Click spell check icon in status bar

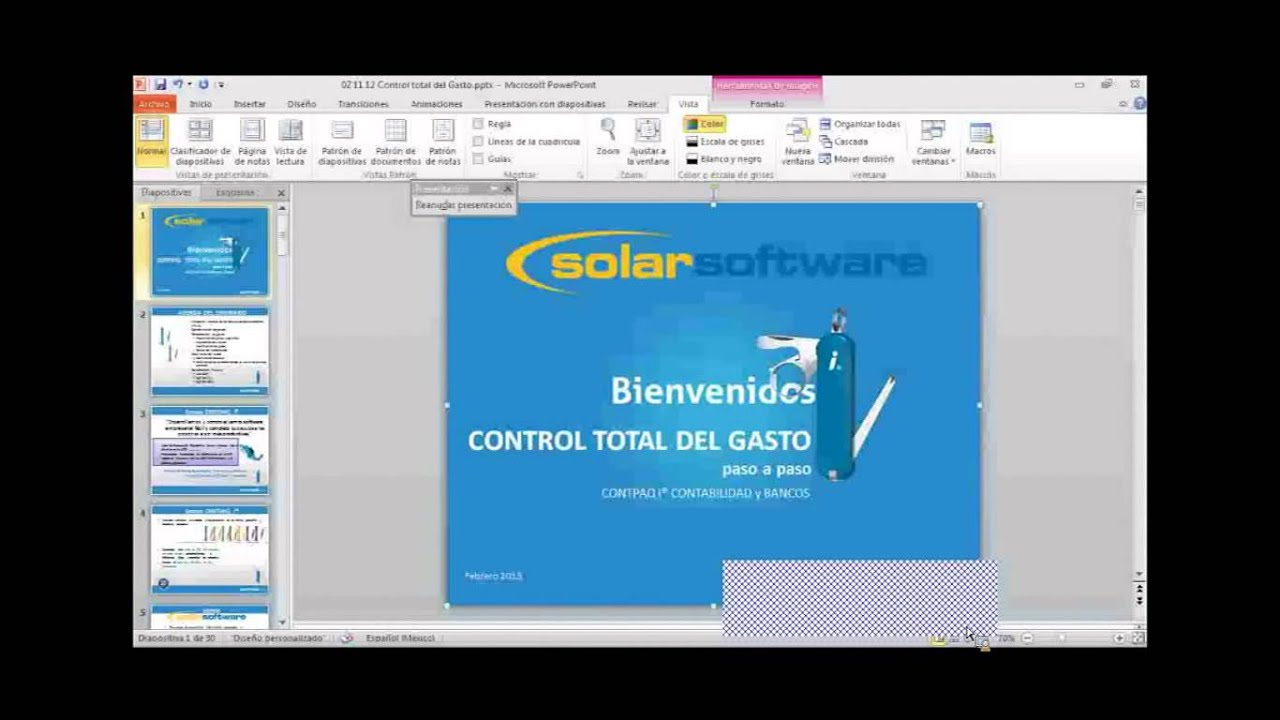point(346,638)
